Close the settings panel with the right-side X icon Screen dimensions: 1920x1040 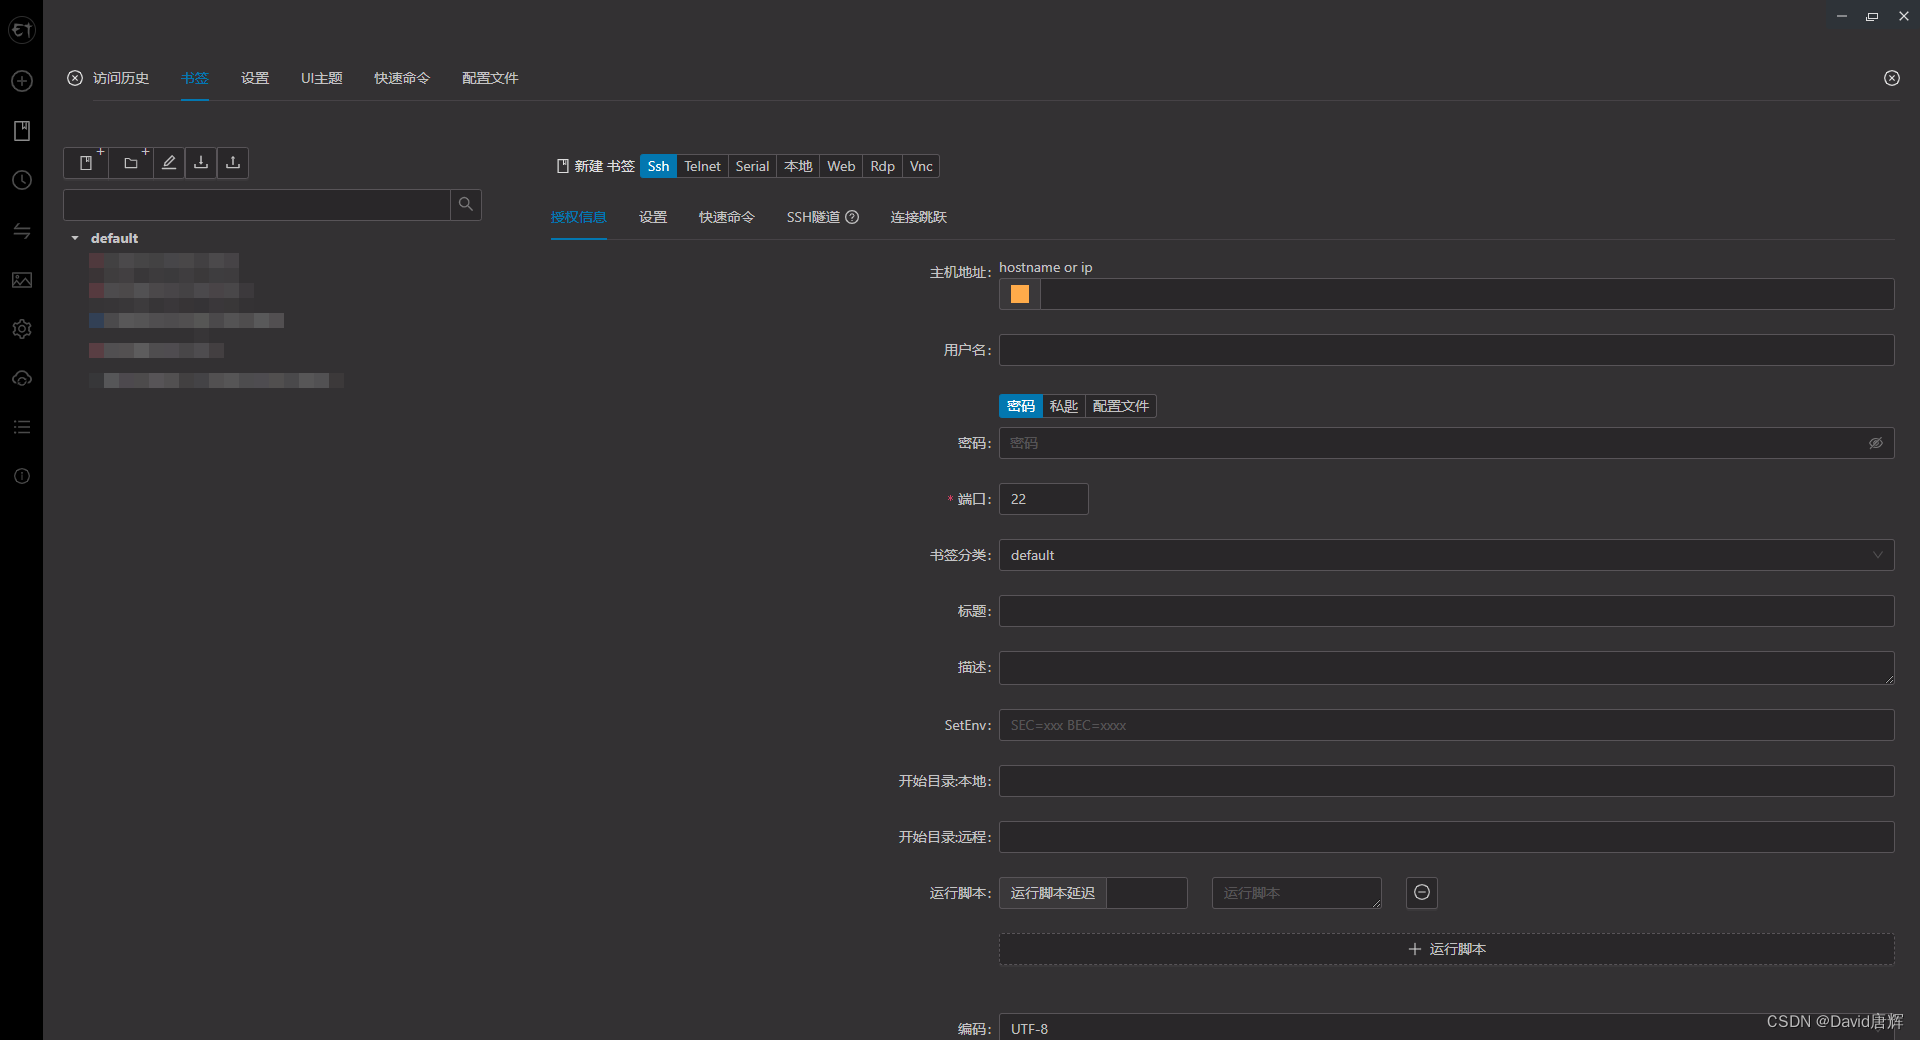pyautogui.click(x=1891, y=78)
